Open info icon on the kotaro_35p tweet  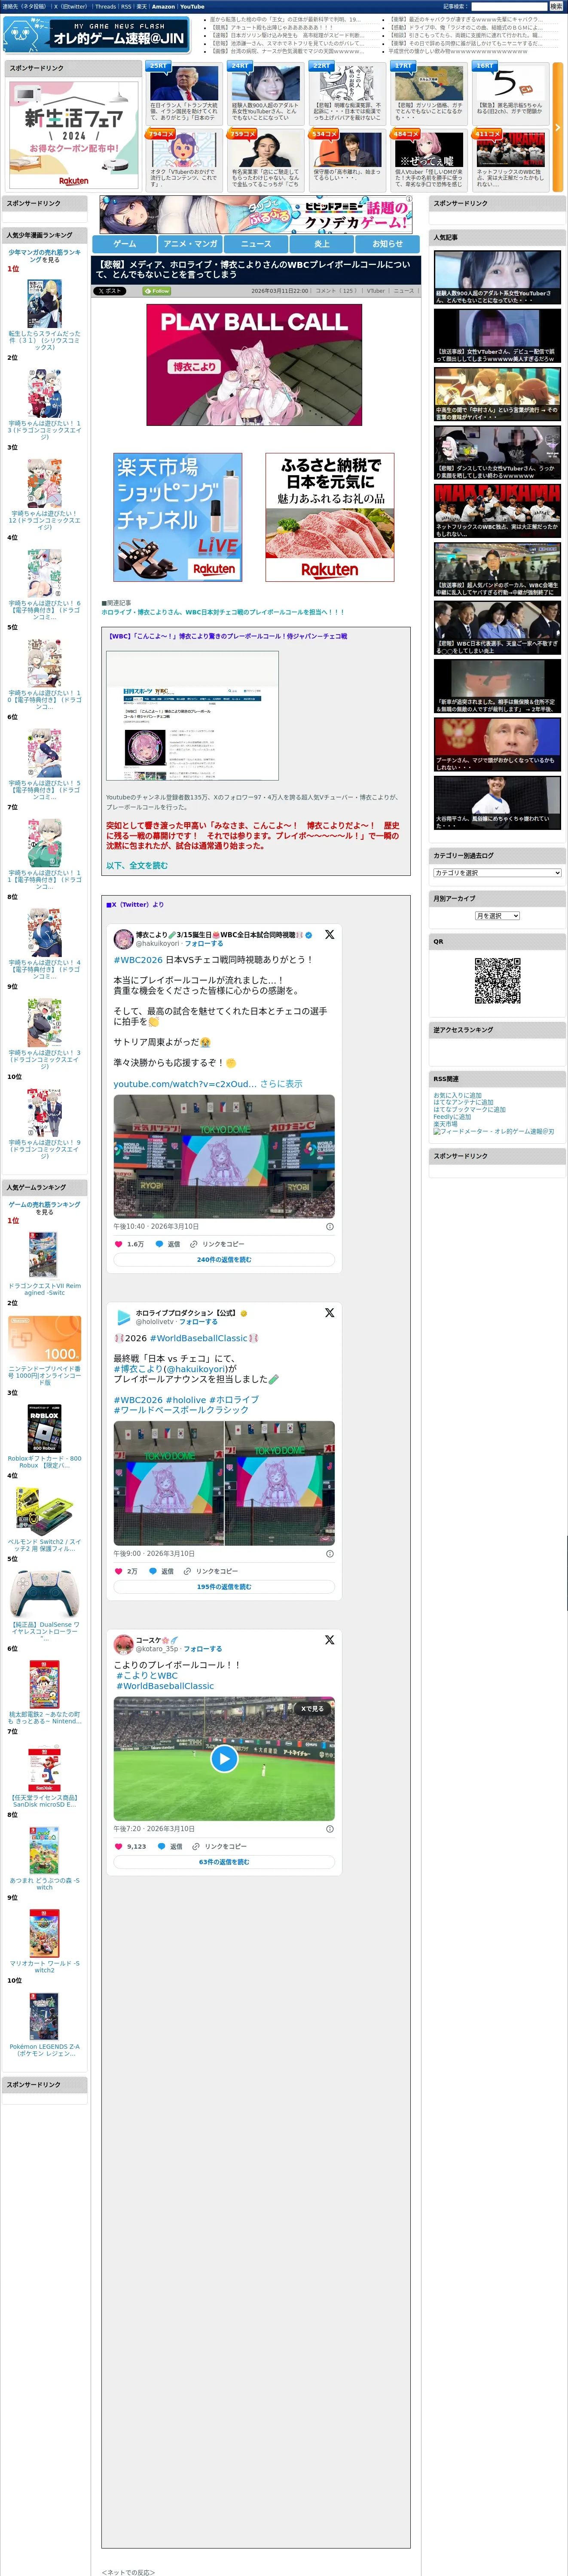point(330,1829)
